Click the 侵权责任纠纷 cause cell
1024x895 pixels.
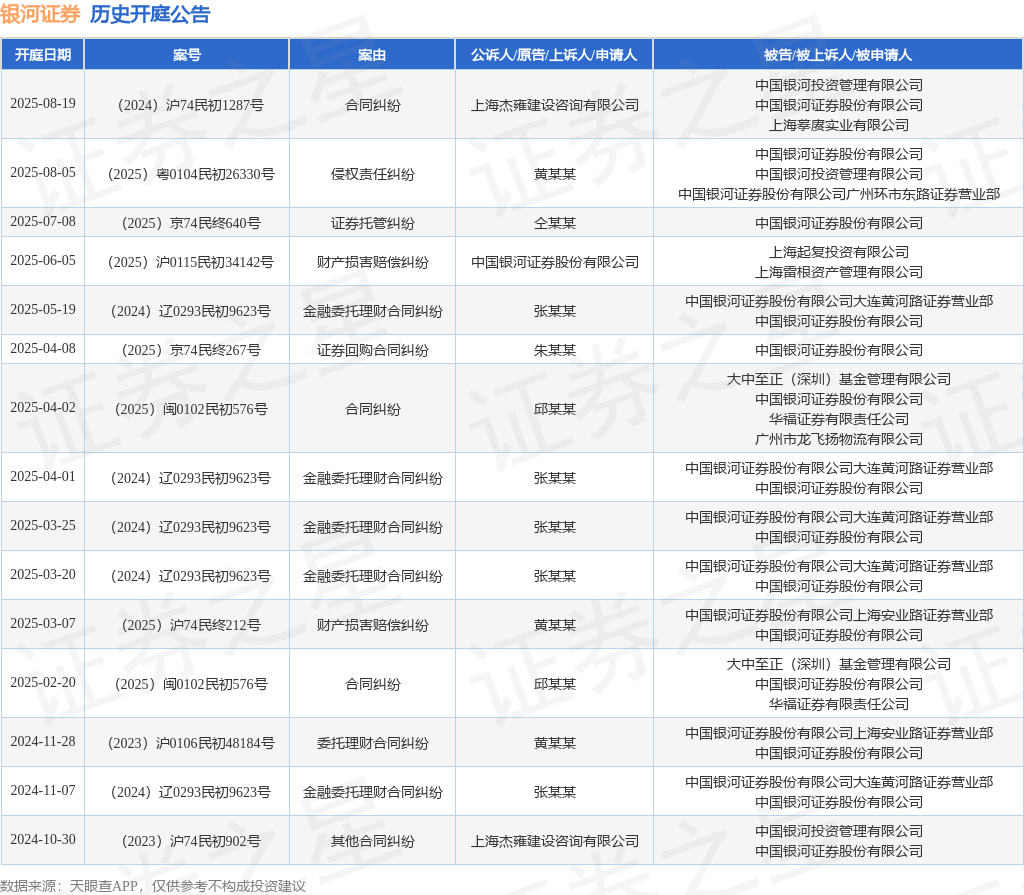click(372, 174)
